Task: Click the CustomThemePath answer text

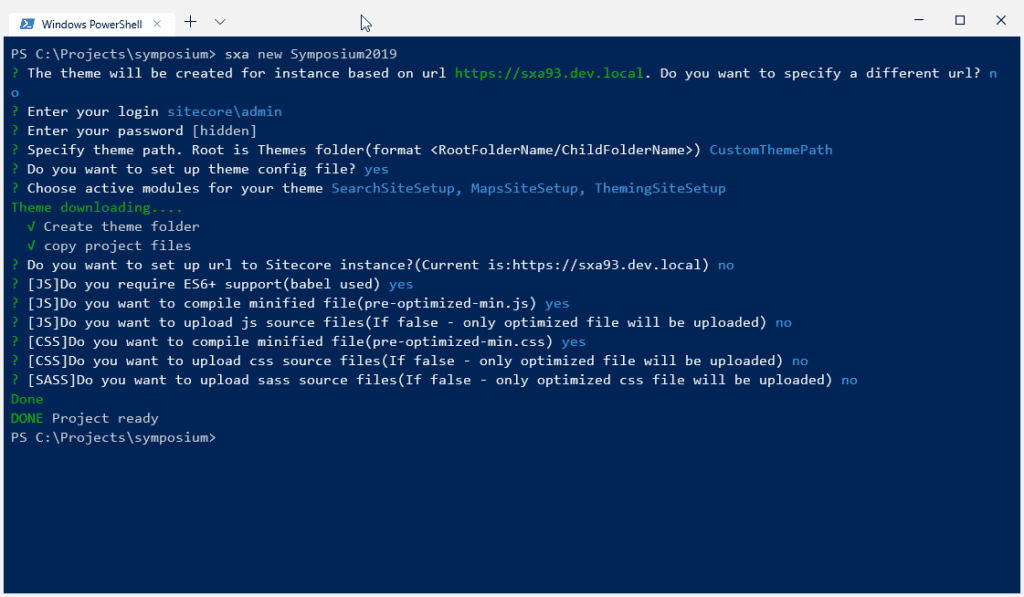Action: (x=770, y=150)
